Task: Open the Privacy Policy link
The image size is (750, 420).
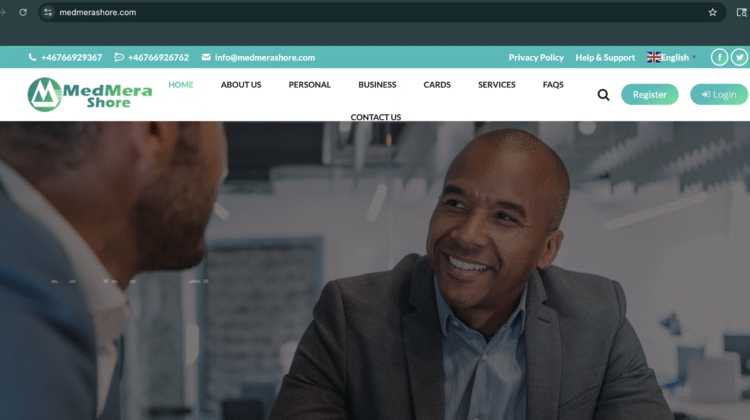Action: tap(536, 57)
